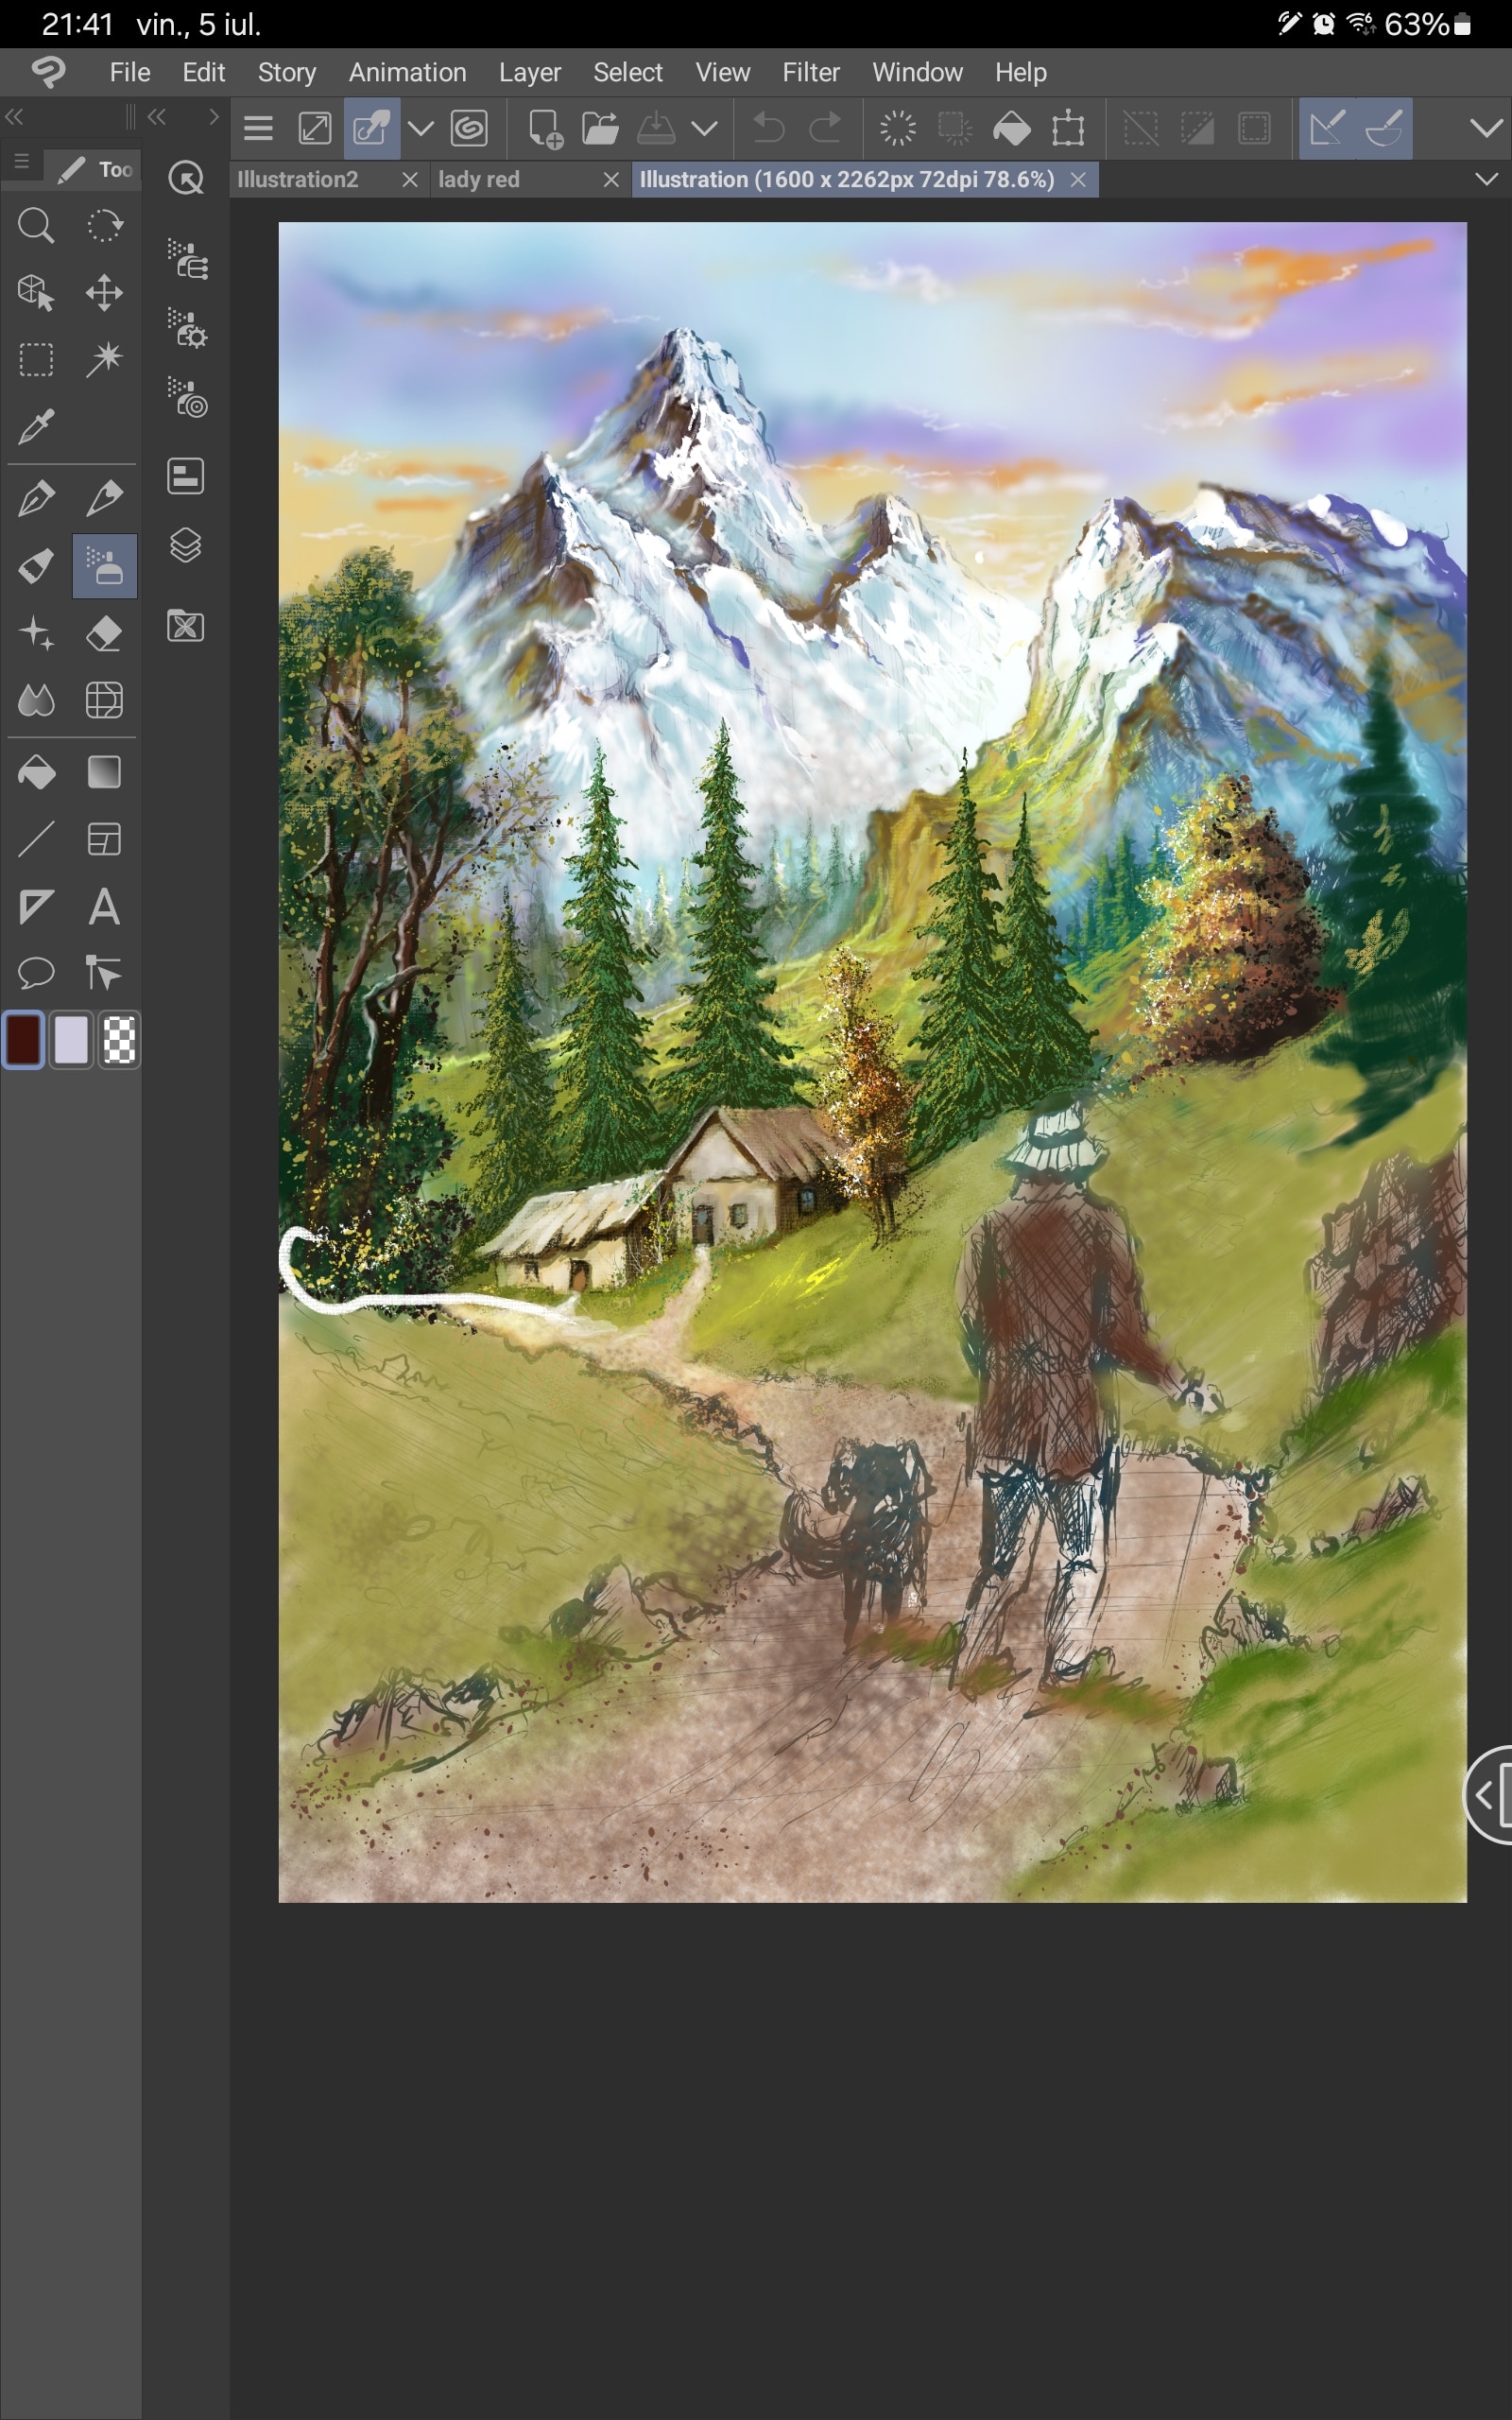Click the Undo button
This screenshot has height=2420, width=1512.
point(769,129)
